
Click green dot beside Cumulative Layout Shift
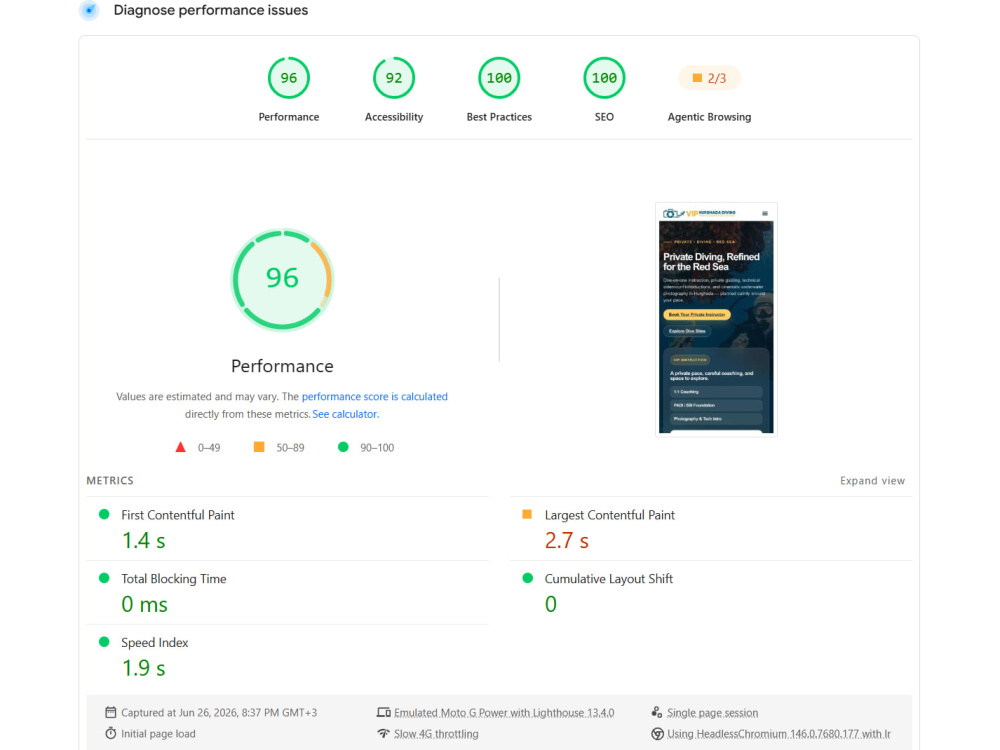point(527,578)
